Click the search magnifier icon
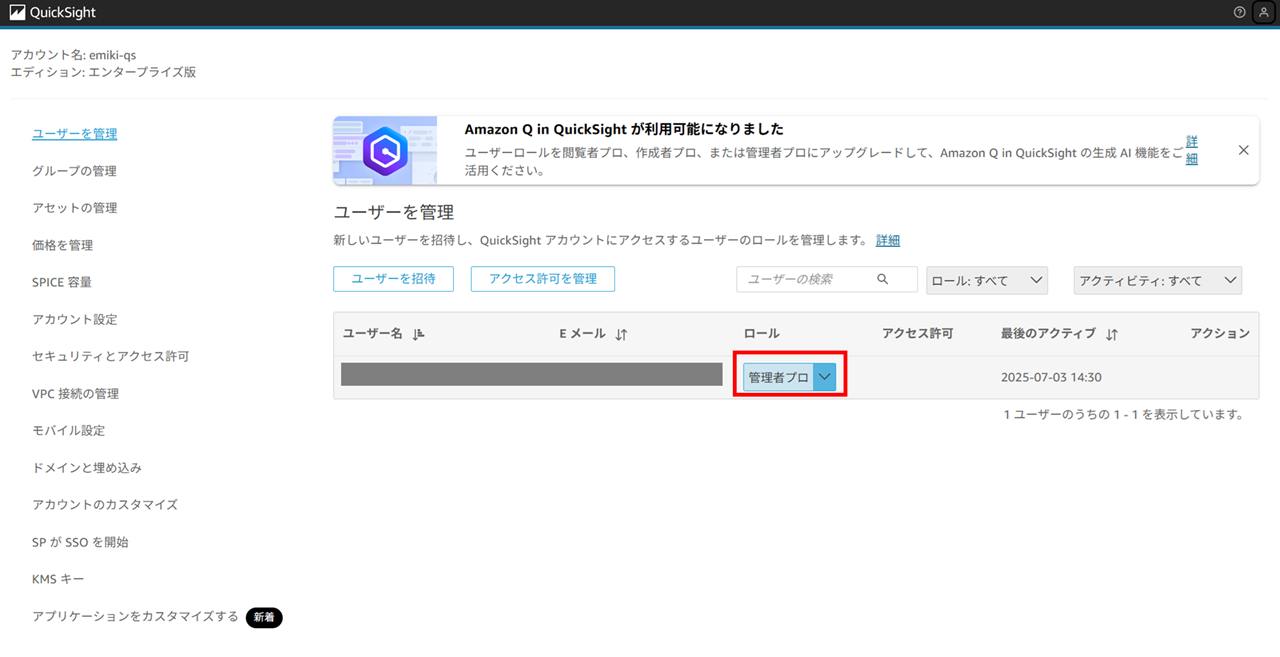 [882, 279]
